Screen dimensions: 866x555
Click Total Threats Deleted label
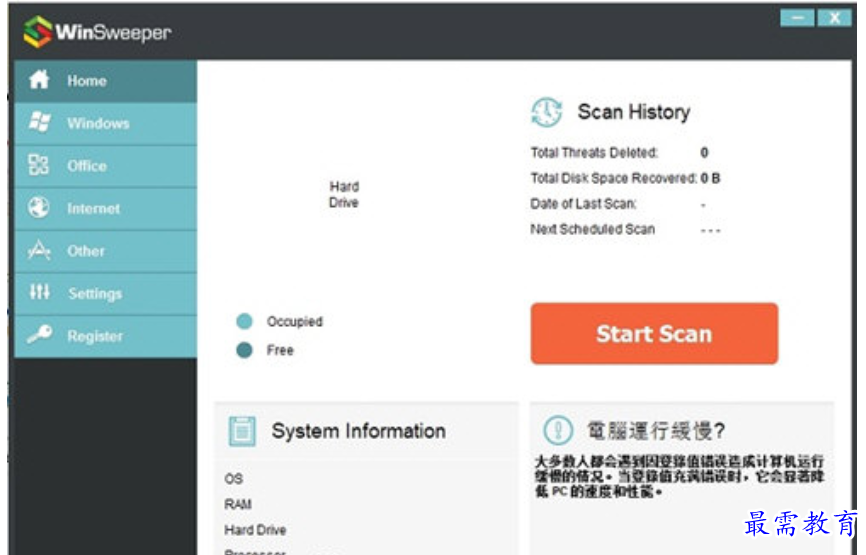click(x=594, y=152)
